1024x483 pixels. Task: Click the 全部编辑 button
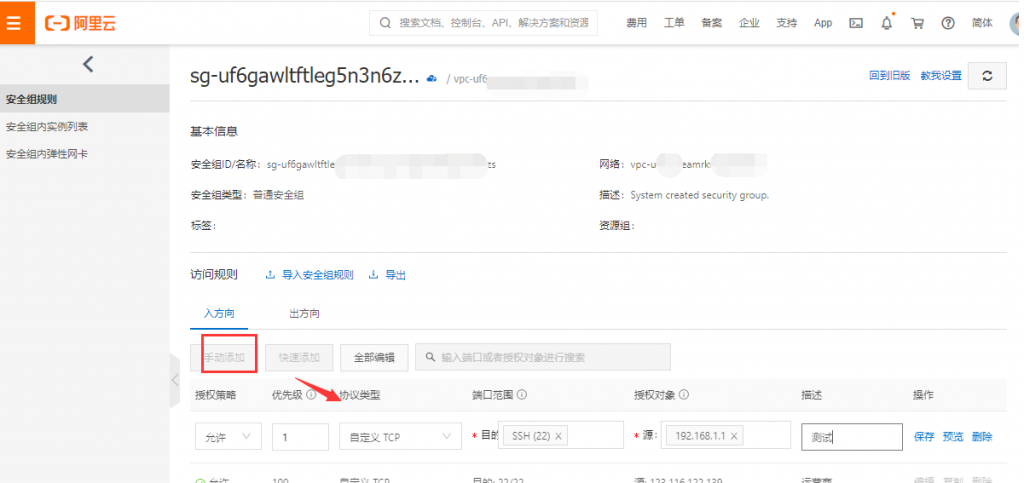tap(375, 357)
